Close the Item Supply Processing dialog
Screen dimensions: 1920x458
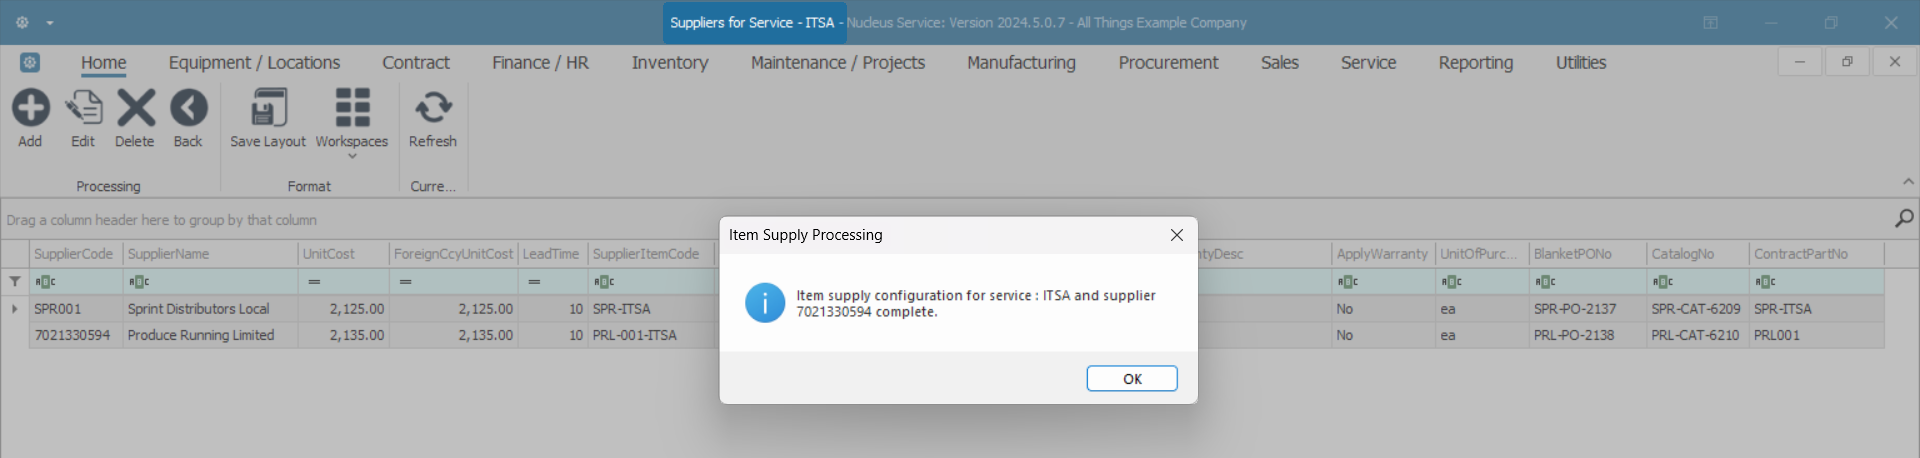point(1177,235)
